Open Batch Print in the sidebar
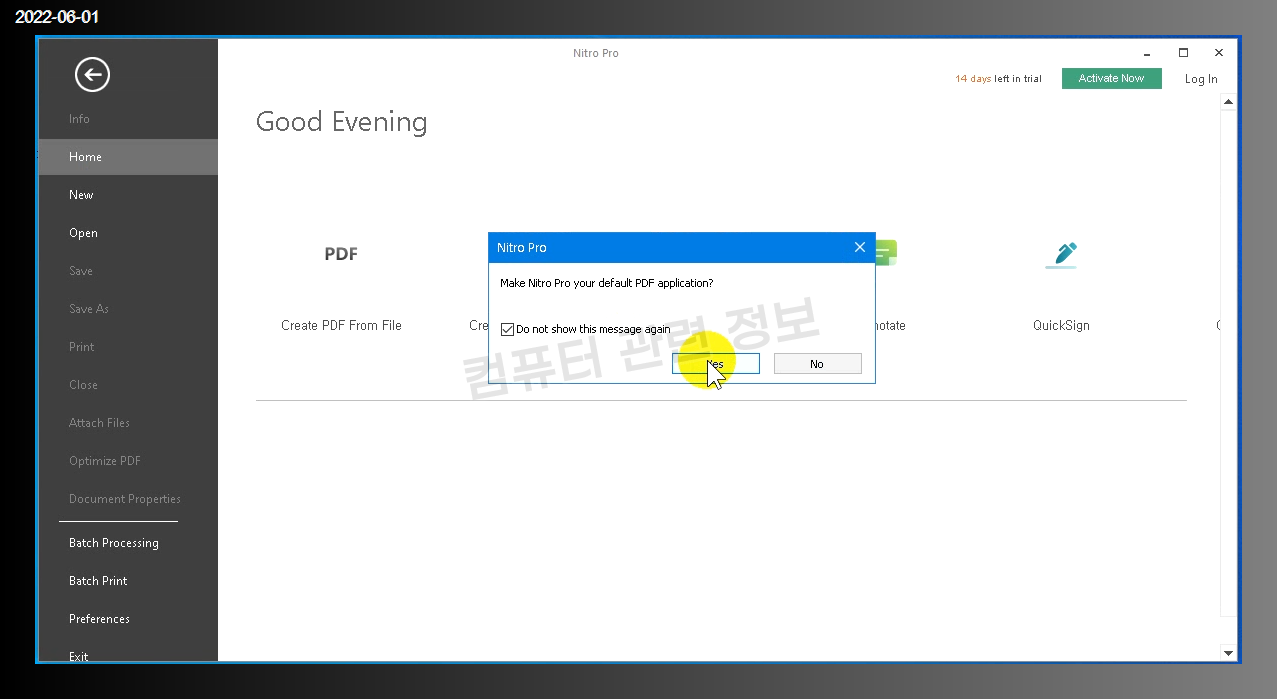The height and width of the screenshot is (699, 1277). tap(128, 581)
